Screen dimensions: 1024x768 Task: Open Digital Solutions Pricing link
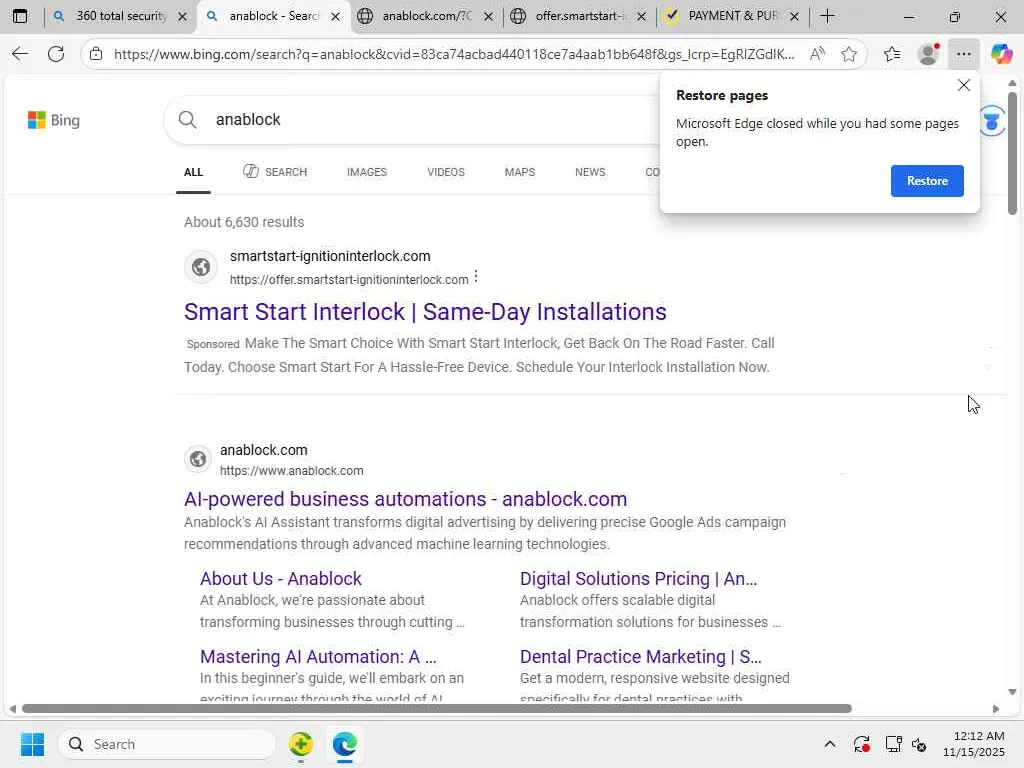pos(638,579)
